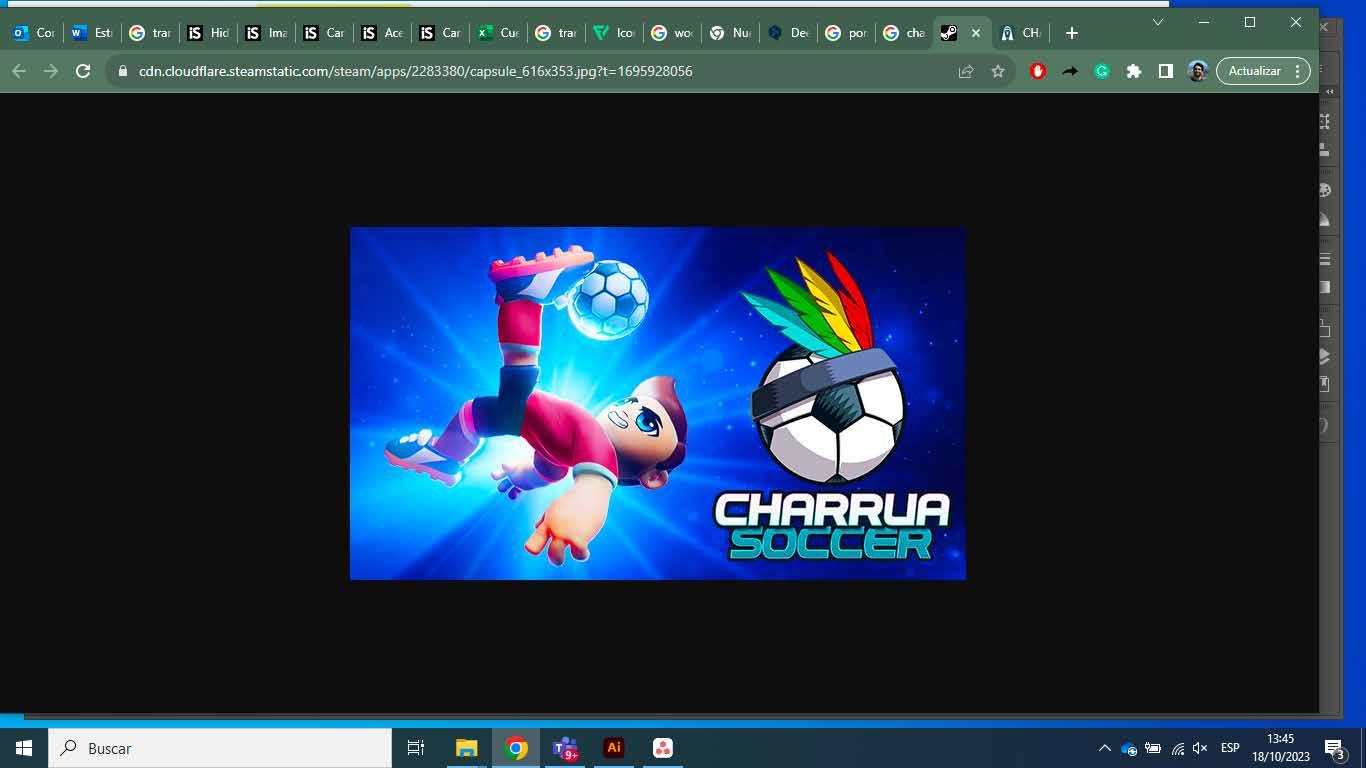Click the Actualizar update button
The image size is (1366, 768).
point(1254,71)
